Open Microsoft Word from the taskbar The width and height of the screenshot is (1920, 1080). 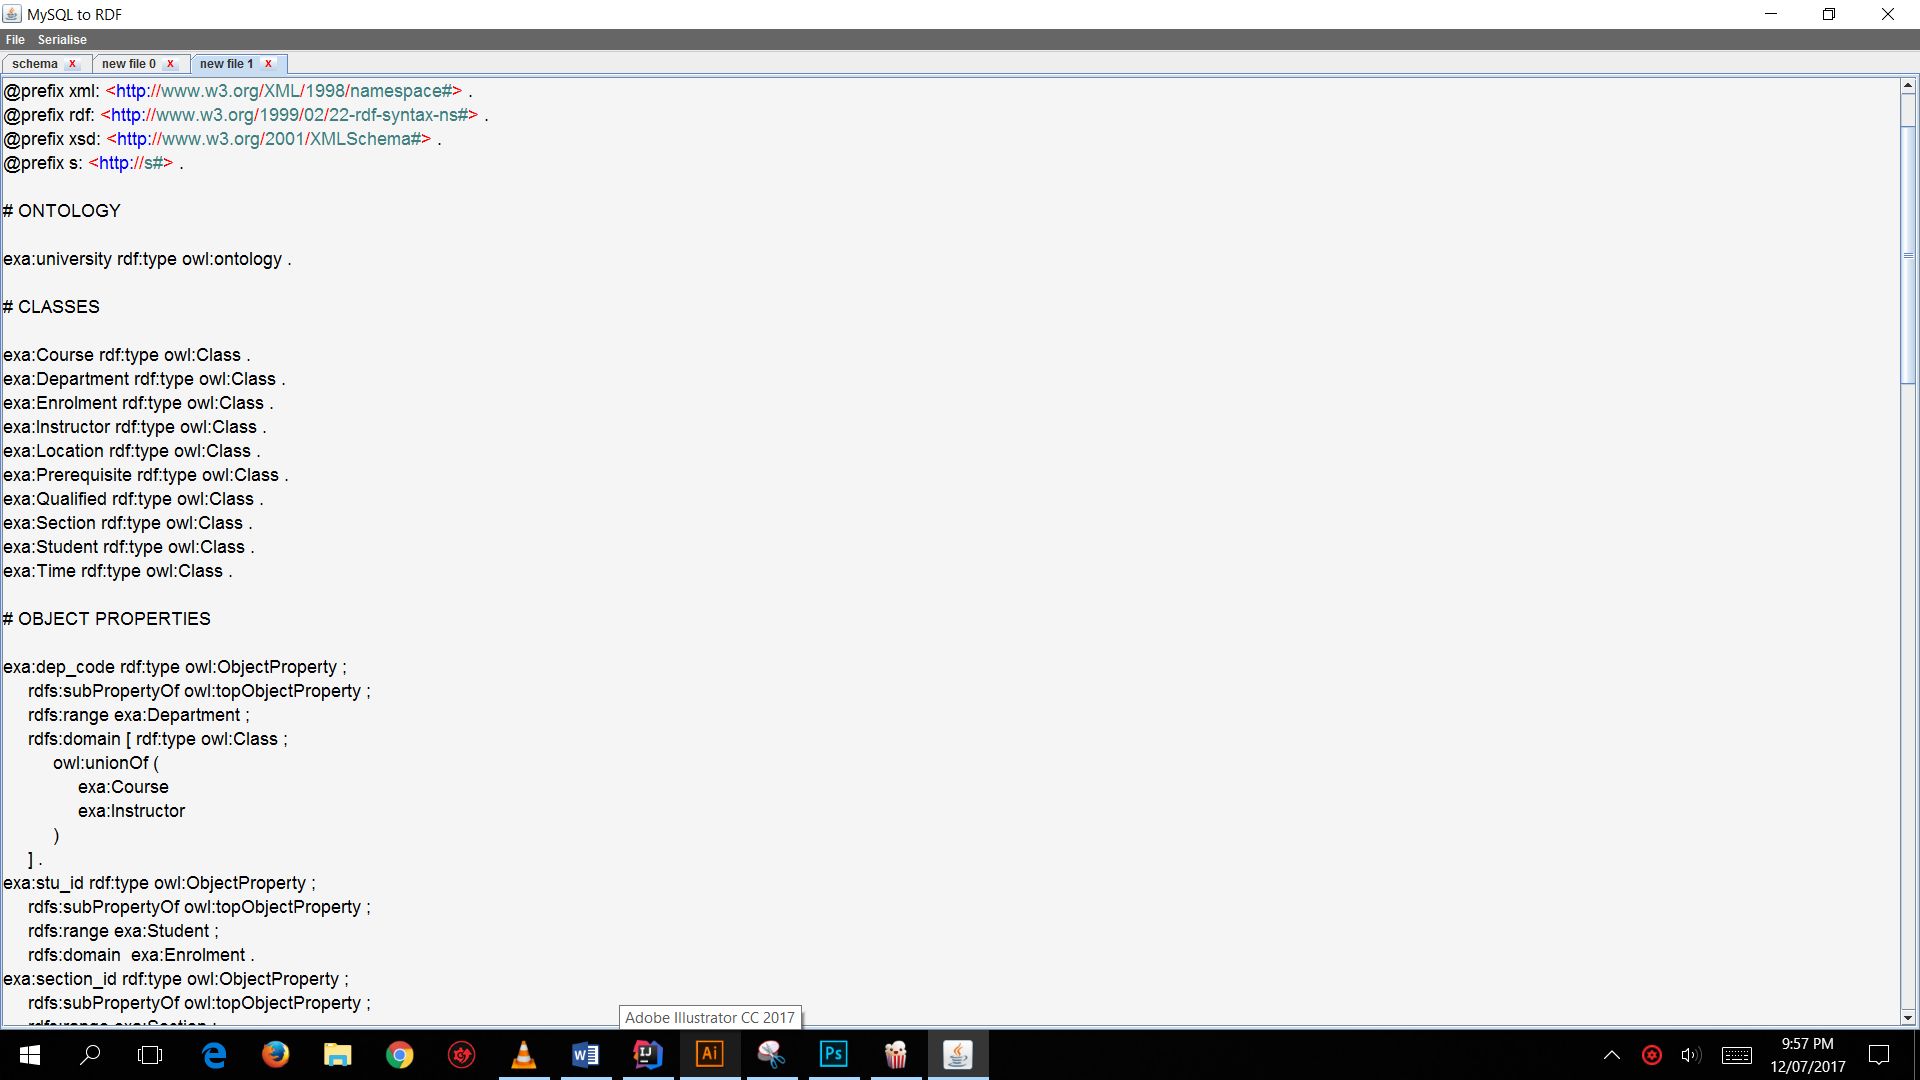585,1054
